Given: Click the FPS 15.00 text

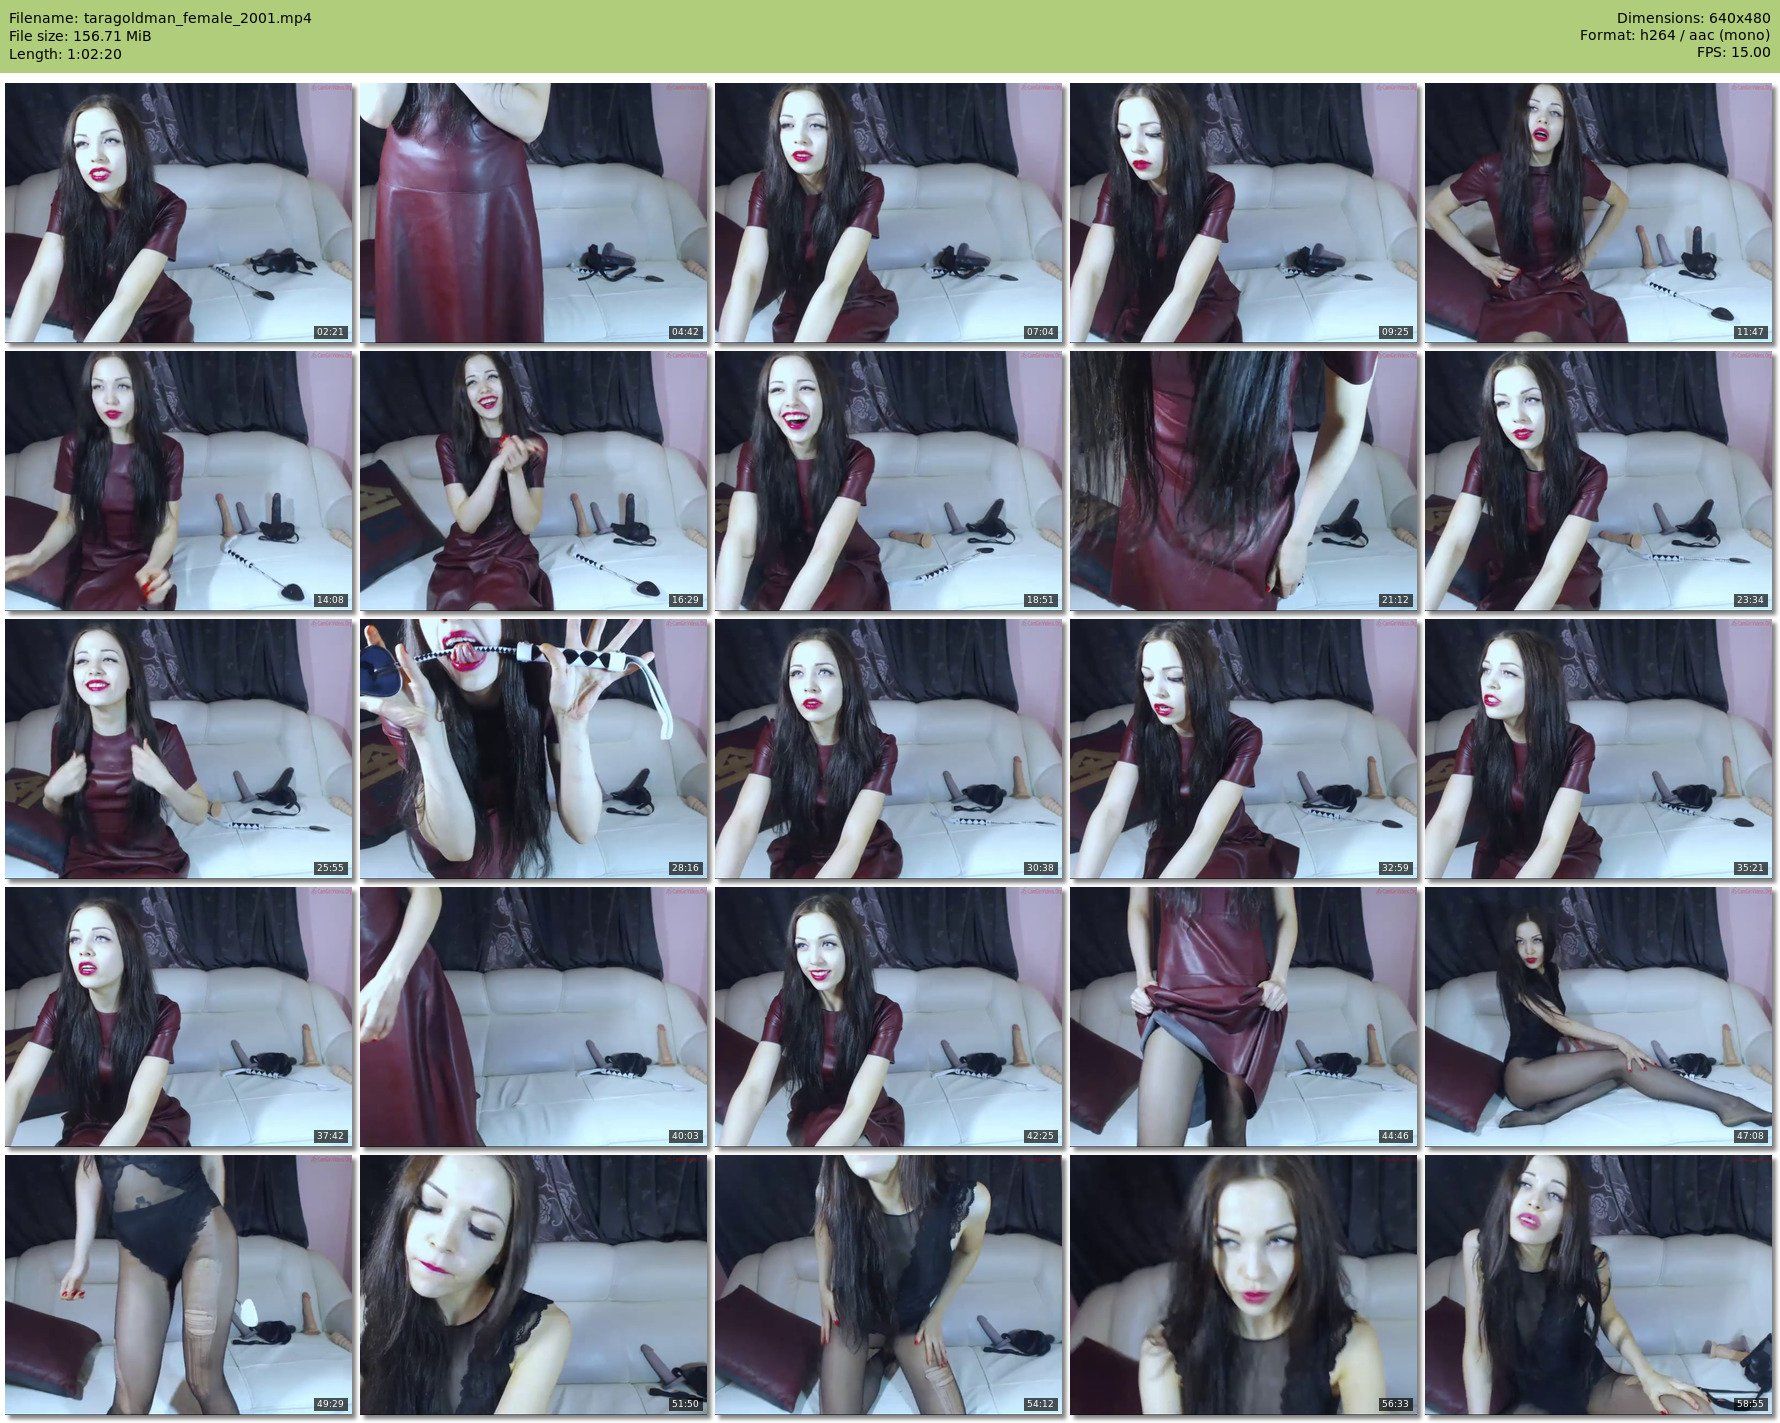Looking at the screenshot, I should pos(1733,54).
